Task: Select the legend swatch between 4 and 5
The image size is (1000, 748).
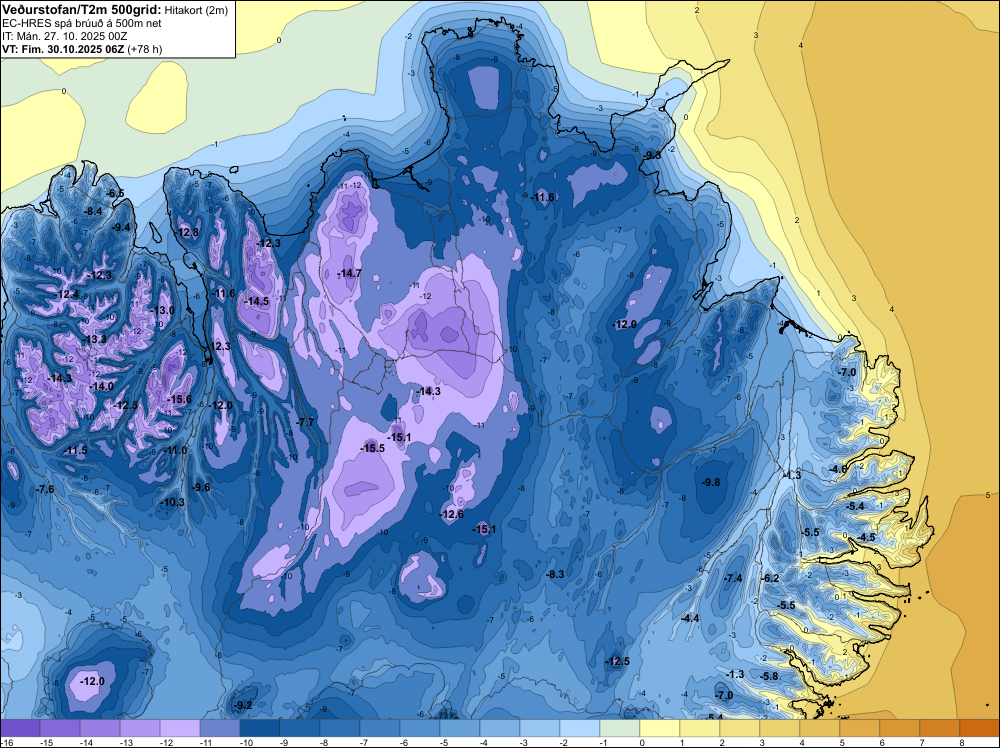Action: click(820, 728)
